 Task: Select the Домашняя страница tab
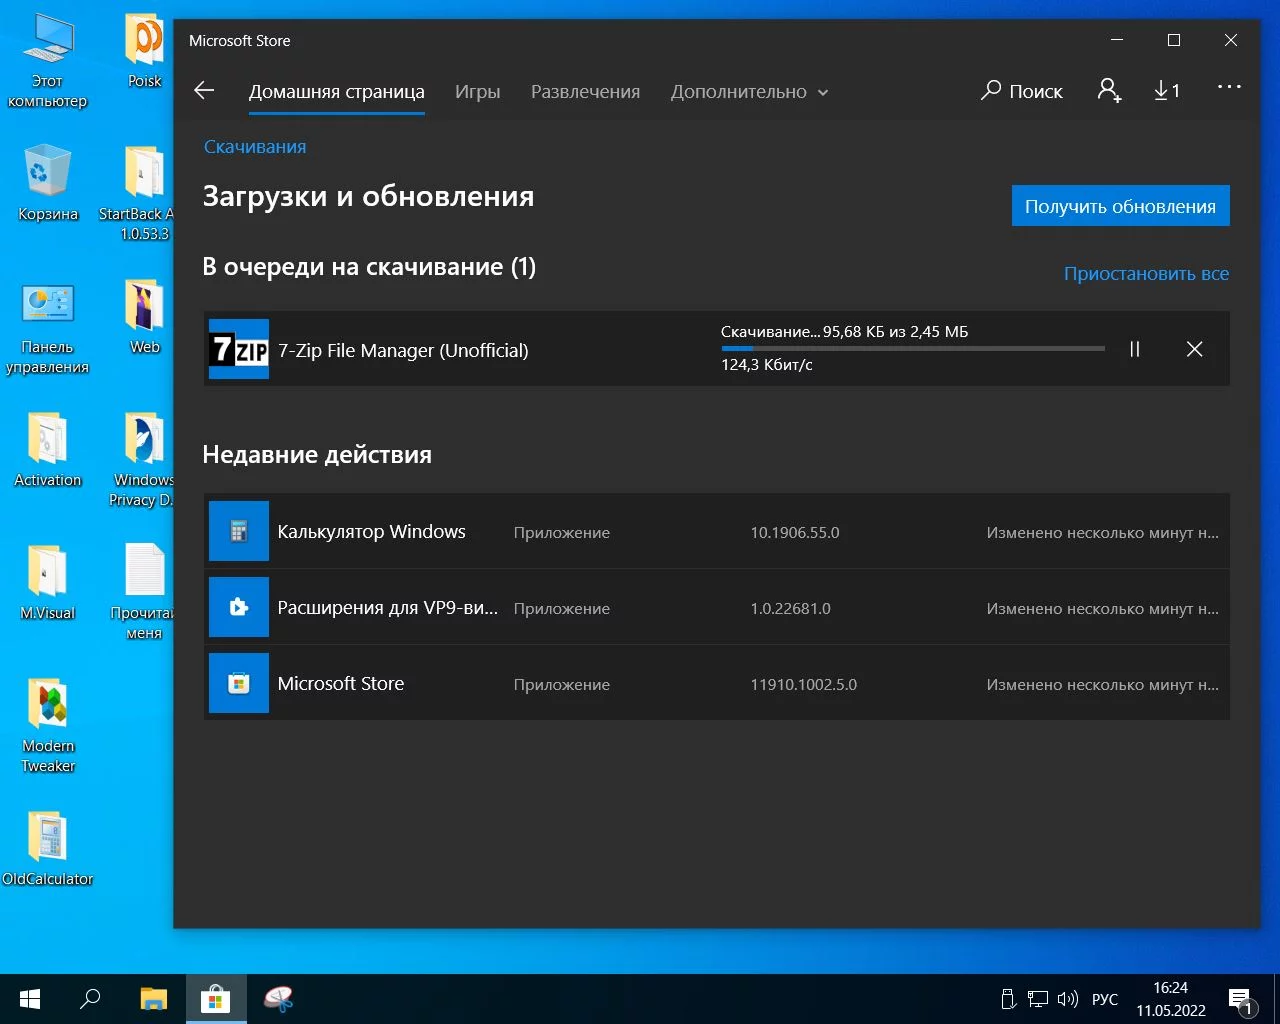click(336, 92)
